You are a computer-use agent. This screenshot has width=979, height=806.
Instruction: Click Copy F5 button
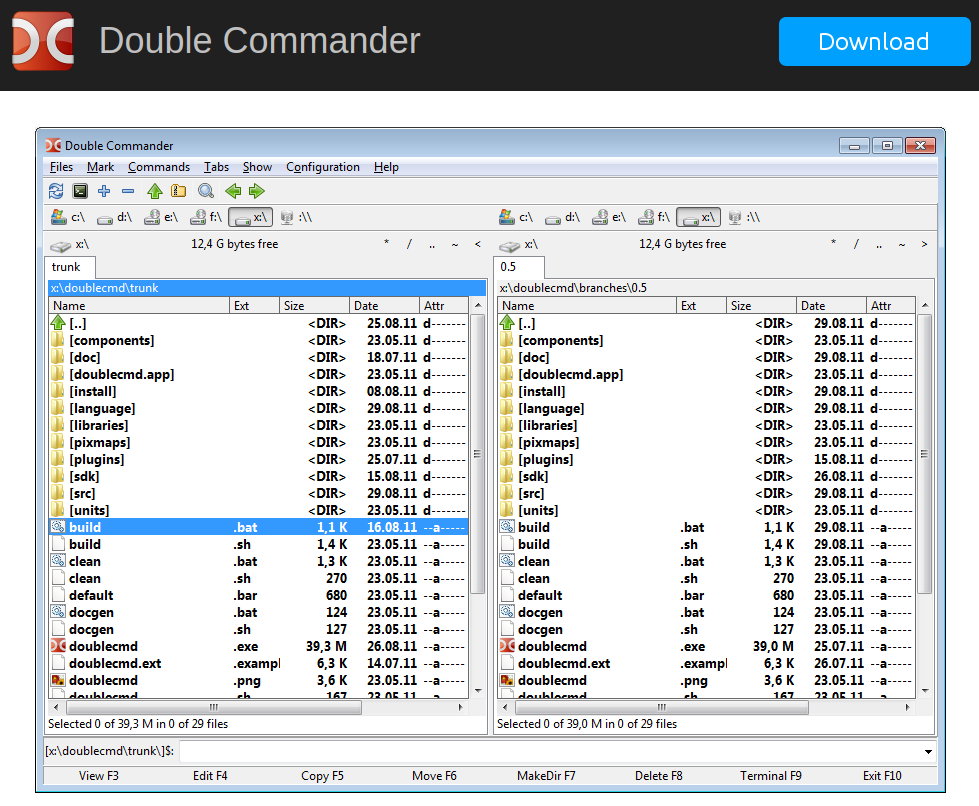322,775
